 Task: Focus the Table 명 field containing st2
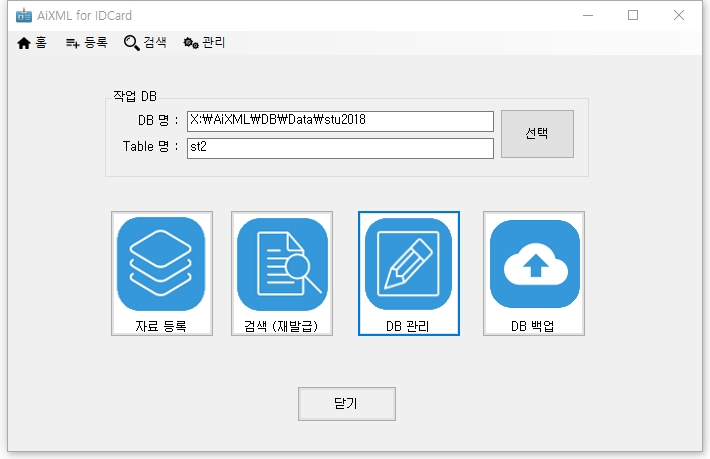[x=340, y=148]
